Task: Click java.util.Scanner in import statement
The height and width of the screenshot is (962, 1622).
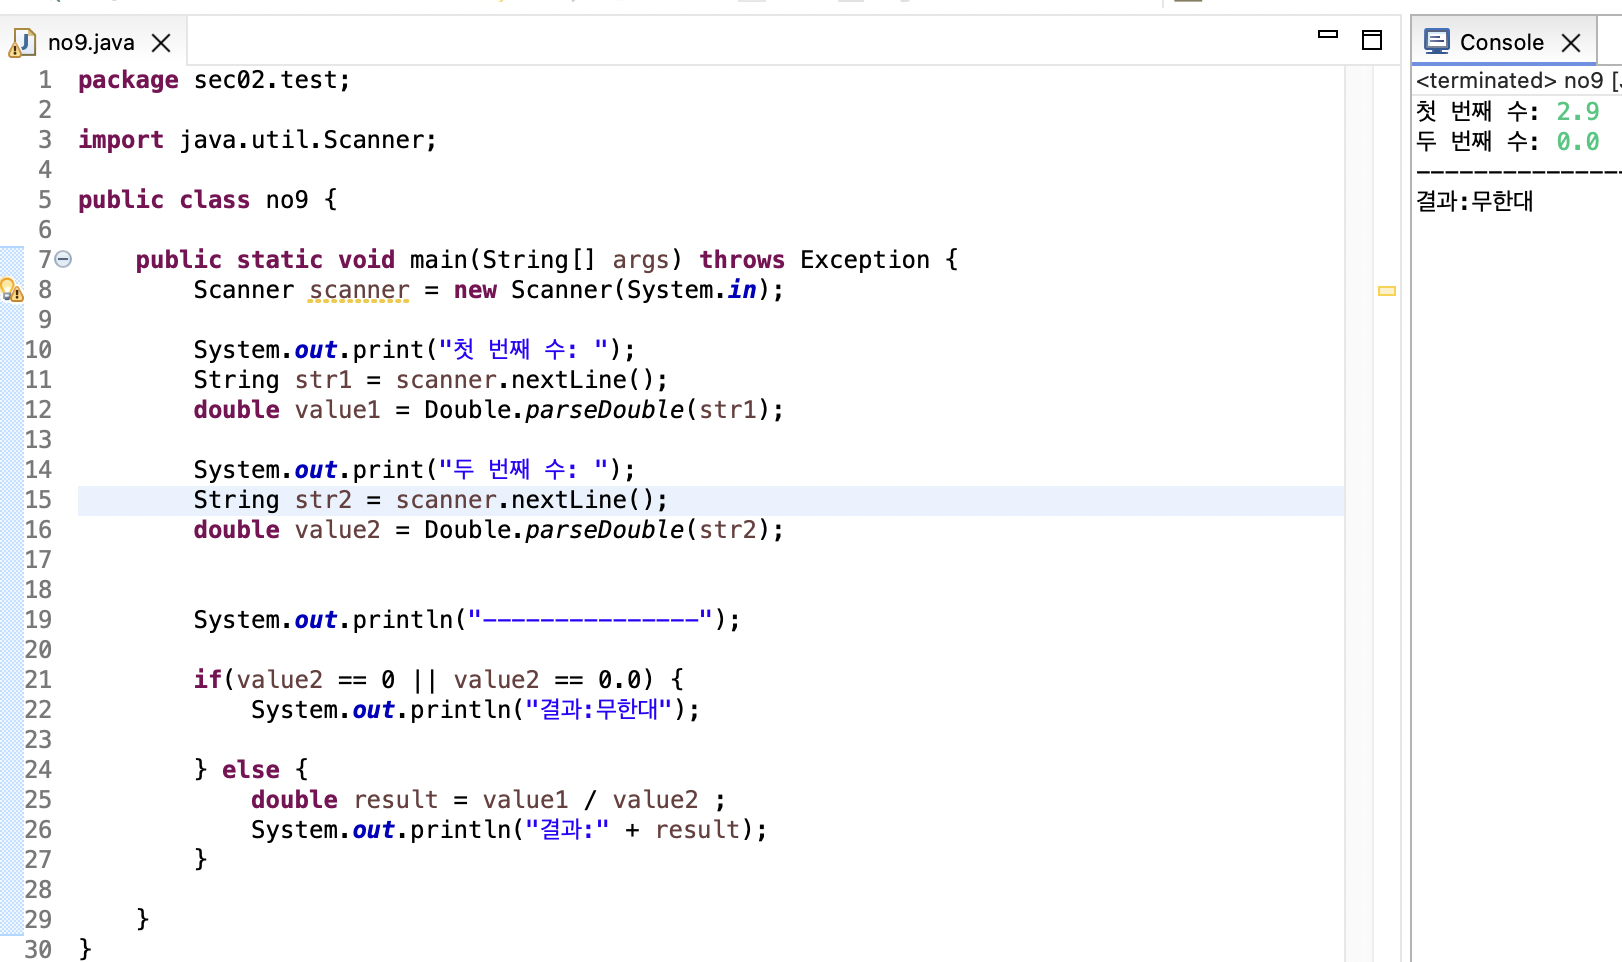Action: pos(302,140)
